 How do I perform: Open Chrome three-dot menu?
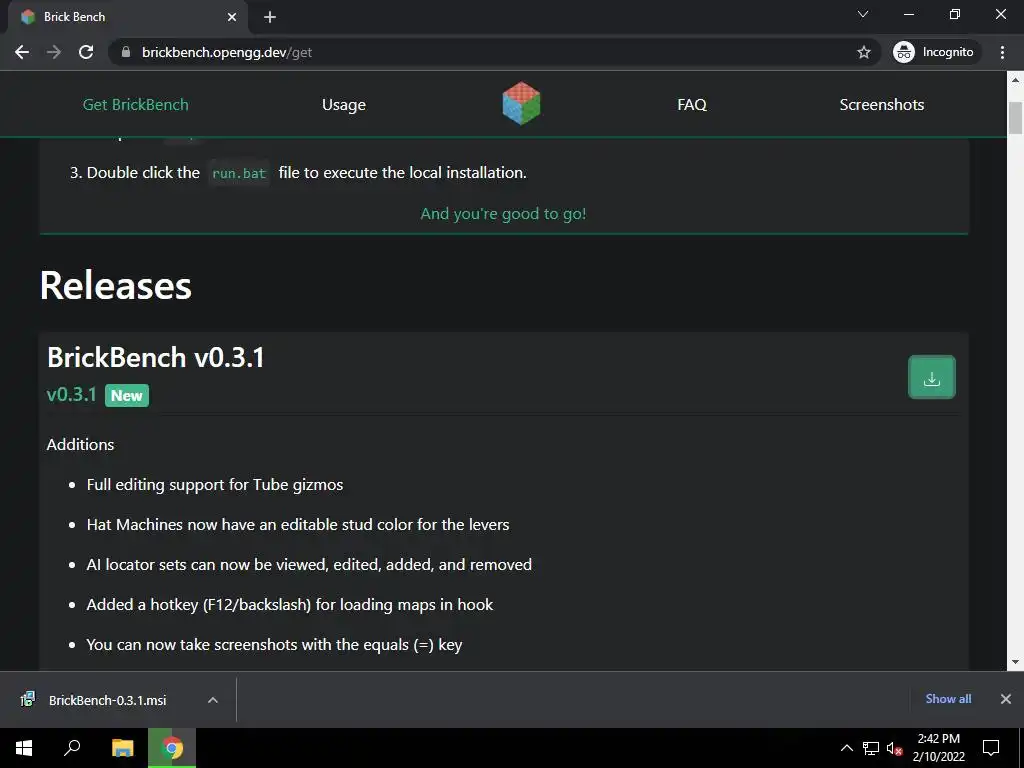[x=1002, y=52]
